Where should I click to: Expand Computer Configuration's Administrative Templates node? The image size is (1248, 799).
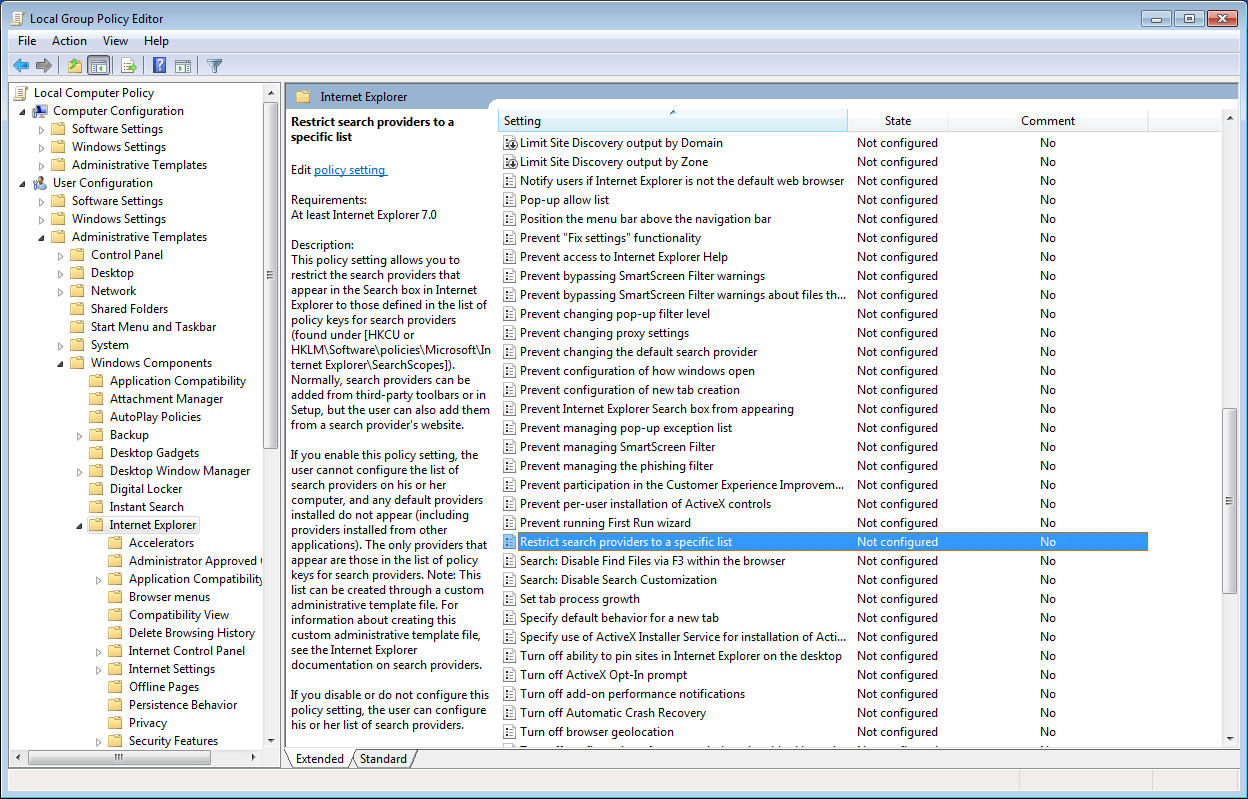tap(41, 165)
